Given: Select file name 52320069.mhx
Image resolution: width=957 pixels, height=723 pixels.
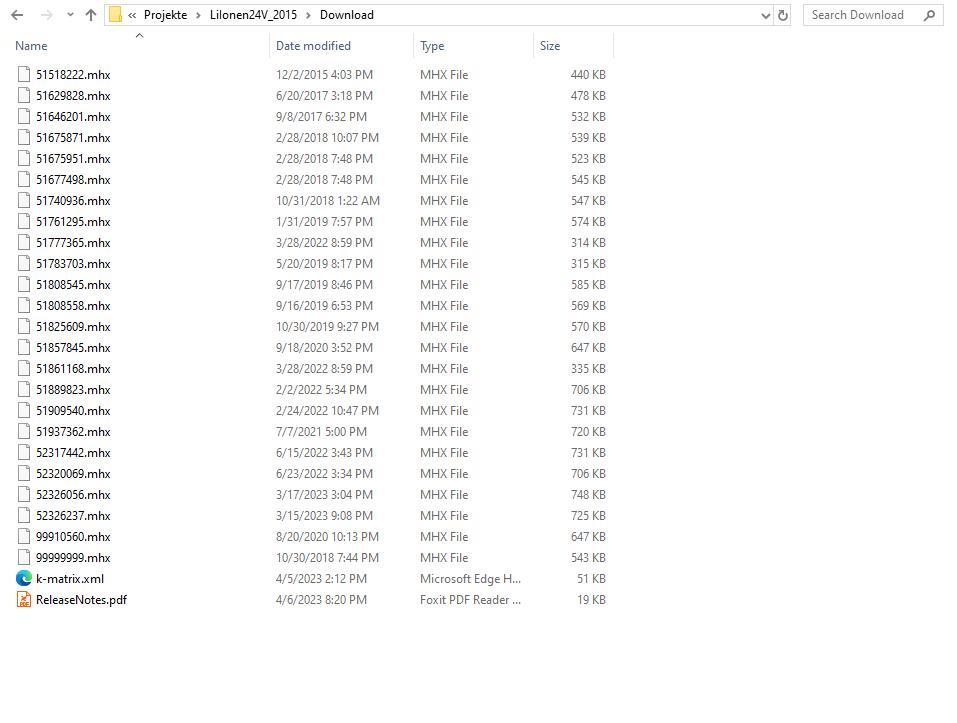Looking at the screenshot, I should [x=73, y=473].
